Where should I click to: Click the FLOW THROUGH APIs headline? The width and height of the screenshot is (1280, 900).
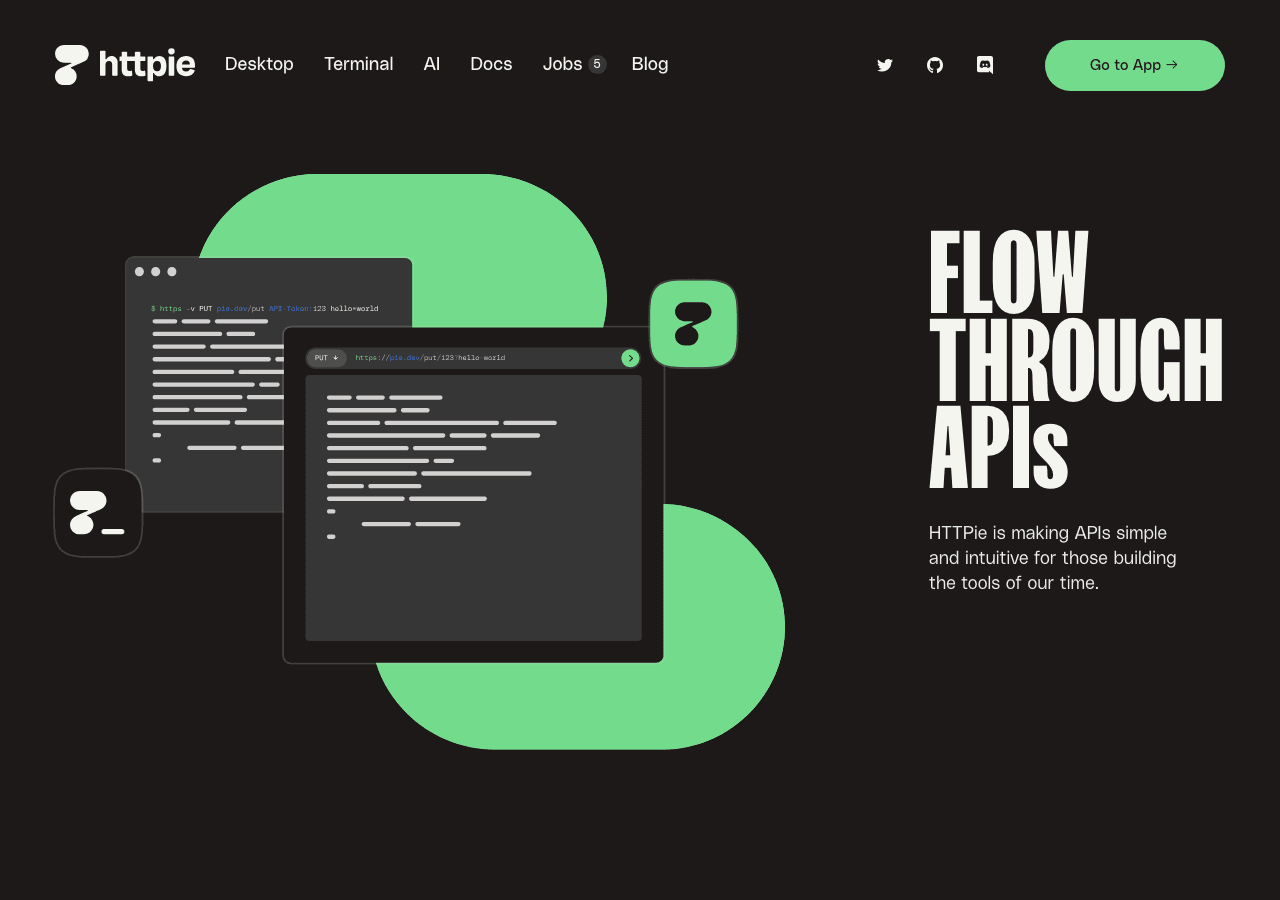click(1076, 359)
